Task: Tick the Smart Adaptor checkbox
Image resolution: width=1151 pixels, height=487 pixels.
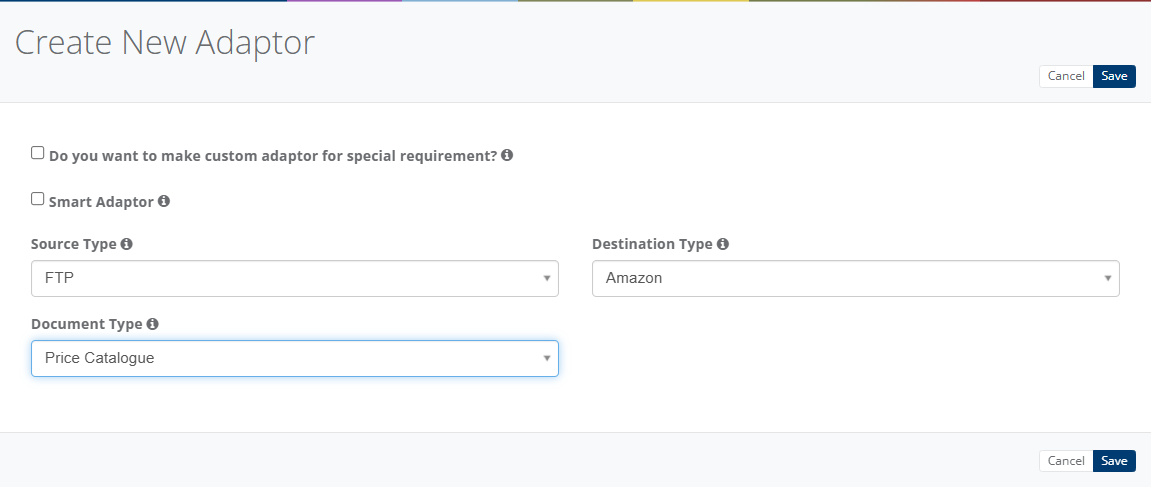Action: click(38, 199)
